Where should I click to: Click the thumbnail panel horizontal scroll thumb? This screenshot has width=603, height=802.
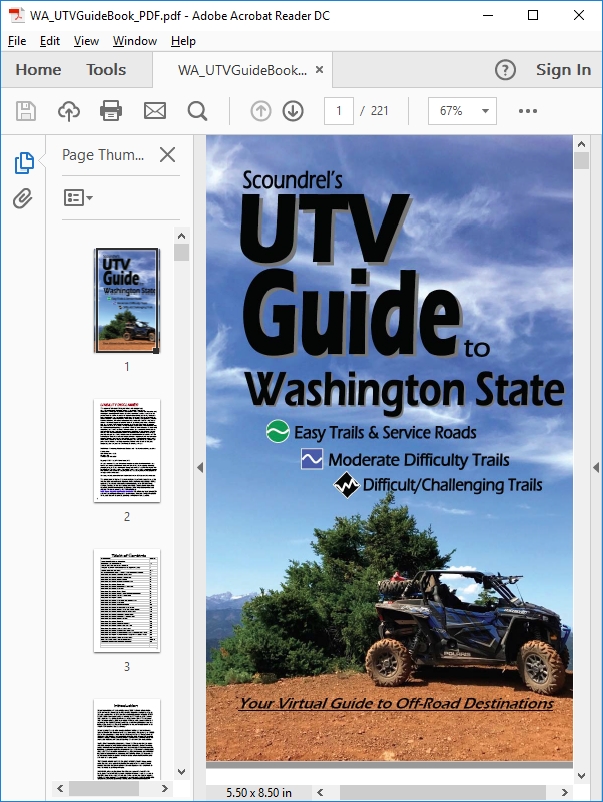pyautogui.click(x=104, y=788)
